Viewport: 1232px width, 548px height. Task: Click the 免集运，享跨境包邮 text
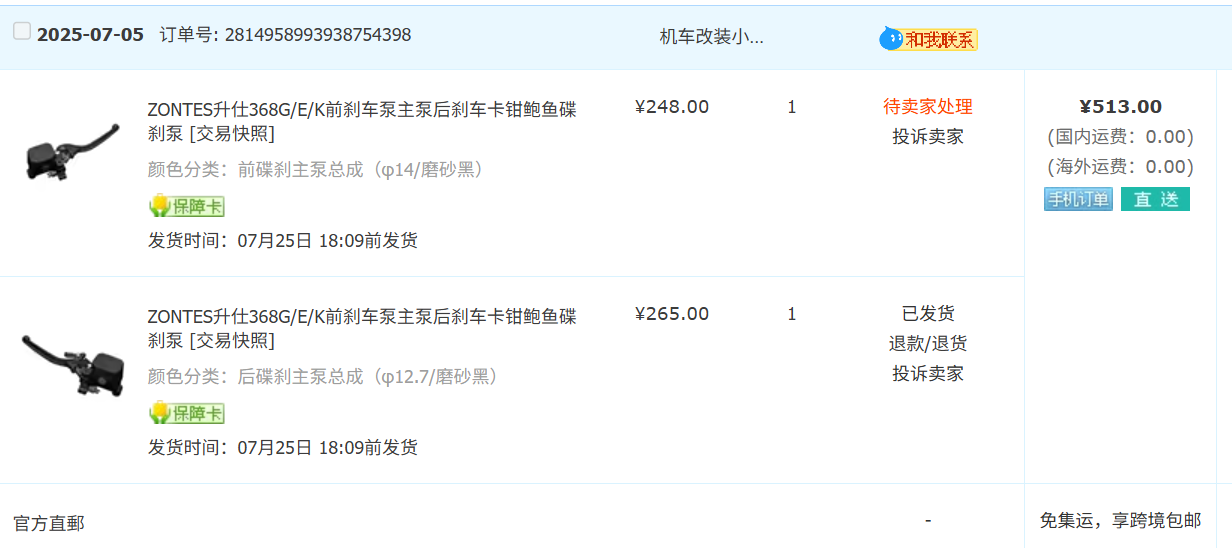(1120, 520)
